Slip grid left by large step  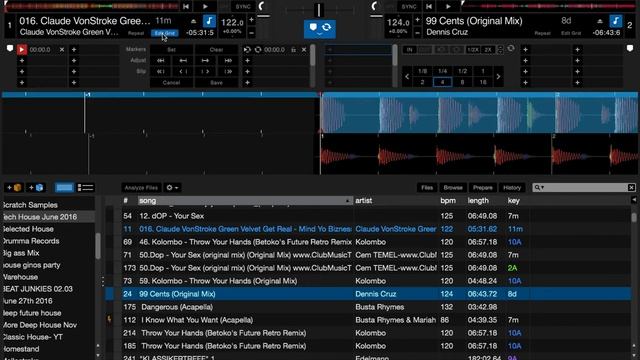(x=160, y=71)
